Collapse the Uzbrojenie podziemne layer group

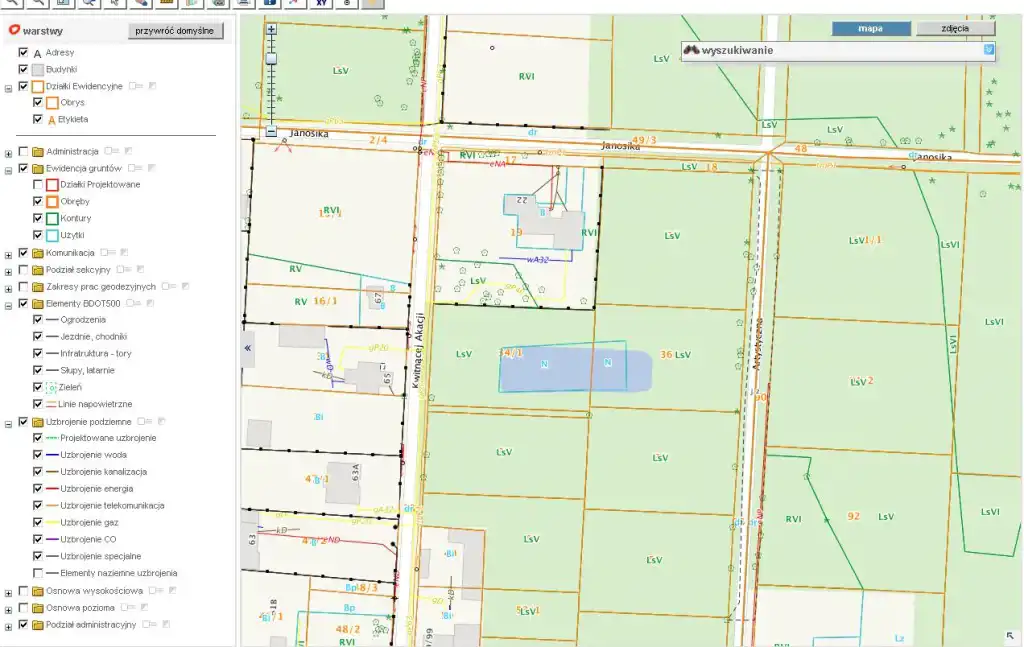(9, 423)
